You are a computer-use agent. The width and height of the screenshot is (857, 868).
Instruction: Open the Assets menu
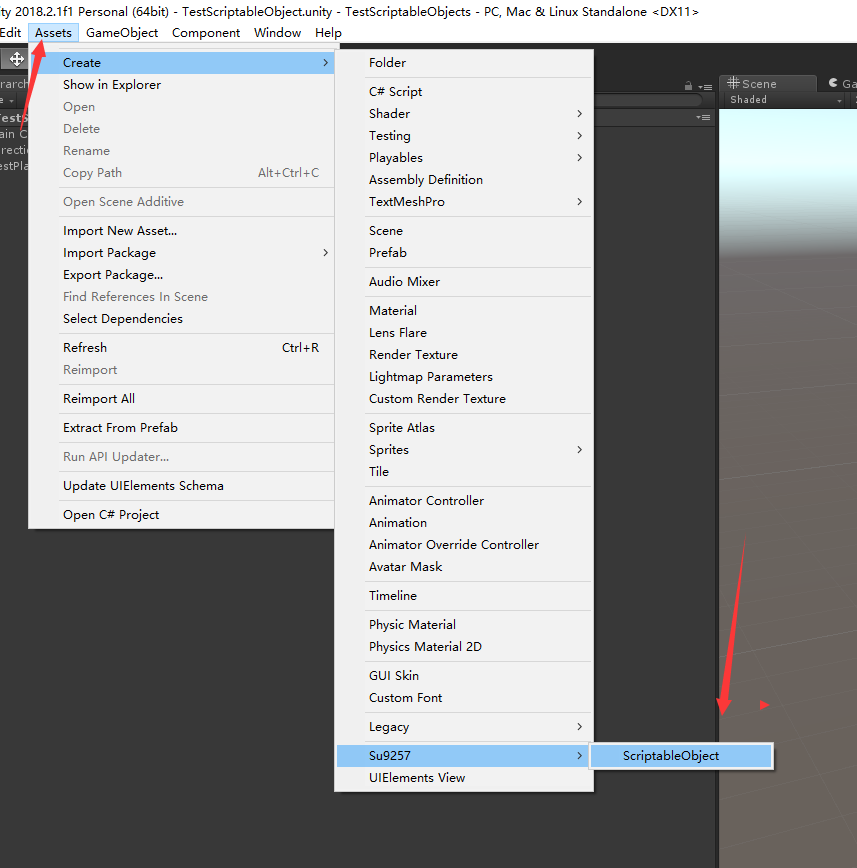53,33
